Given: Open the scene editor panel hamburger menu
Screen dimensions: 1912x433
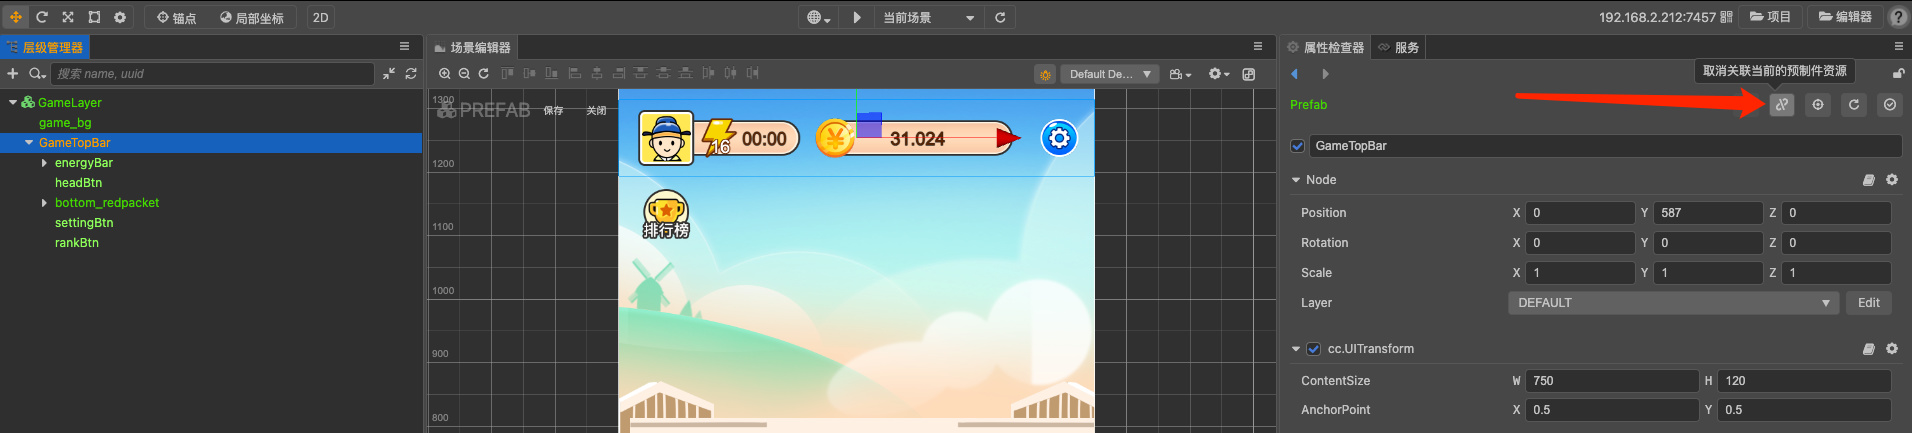Looking at the screenshot, I should [x=1258, y=46].
